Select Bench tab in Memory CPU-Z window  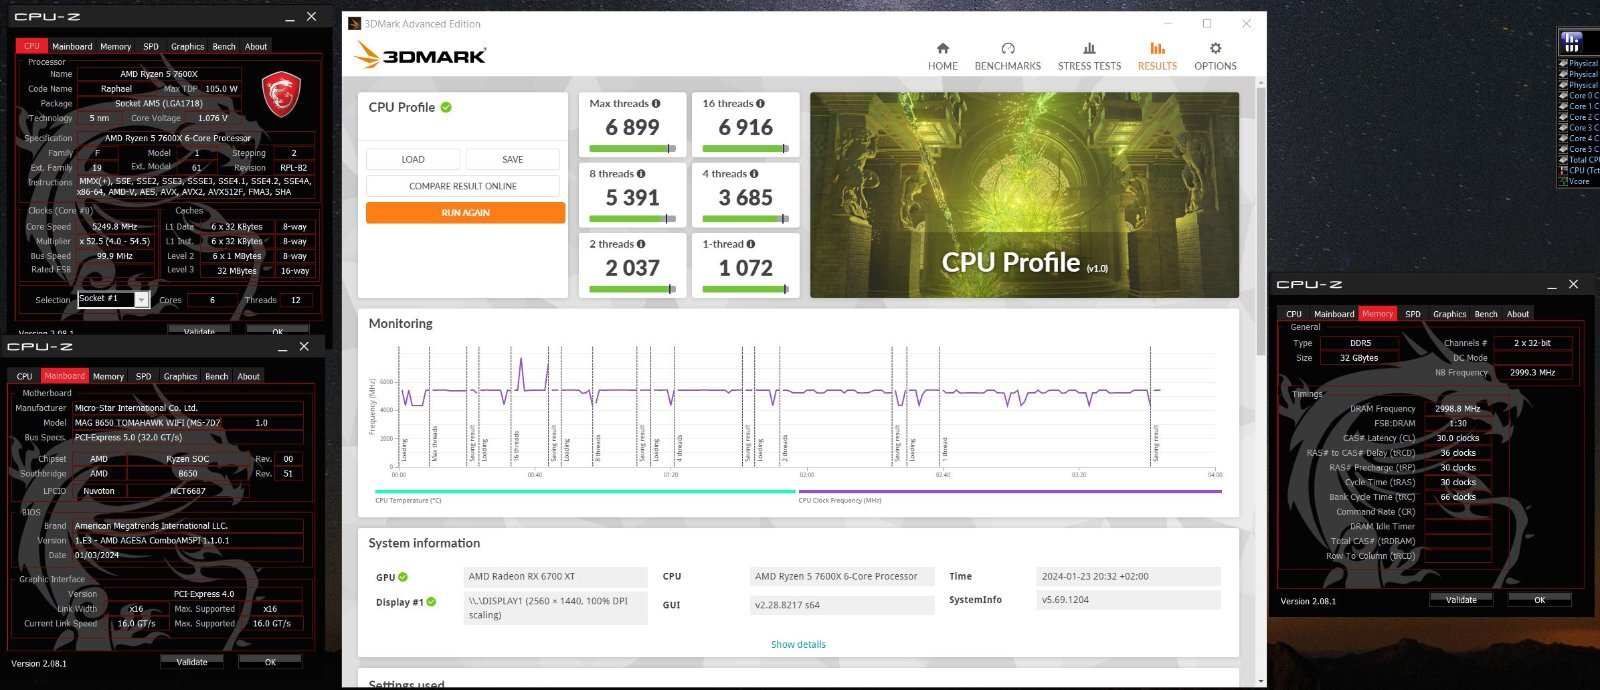[x=1486, y=314]
